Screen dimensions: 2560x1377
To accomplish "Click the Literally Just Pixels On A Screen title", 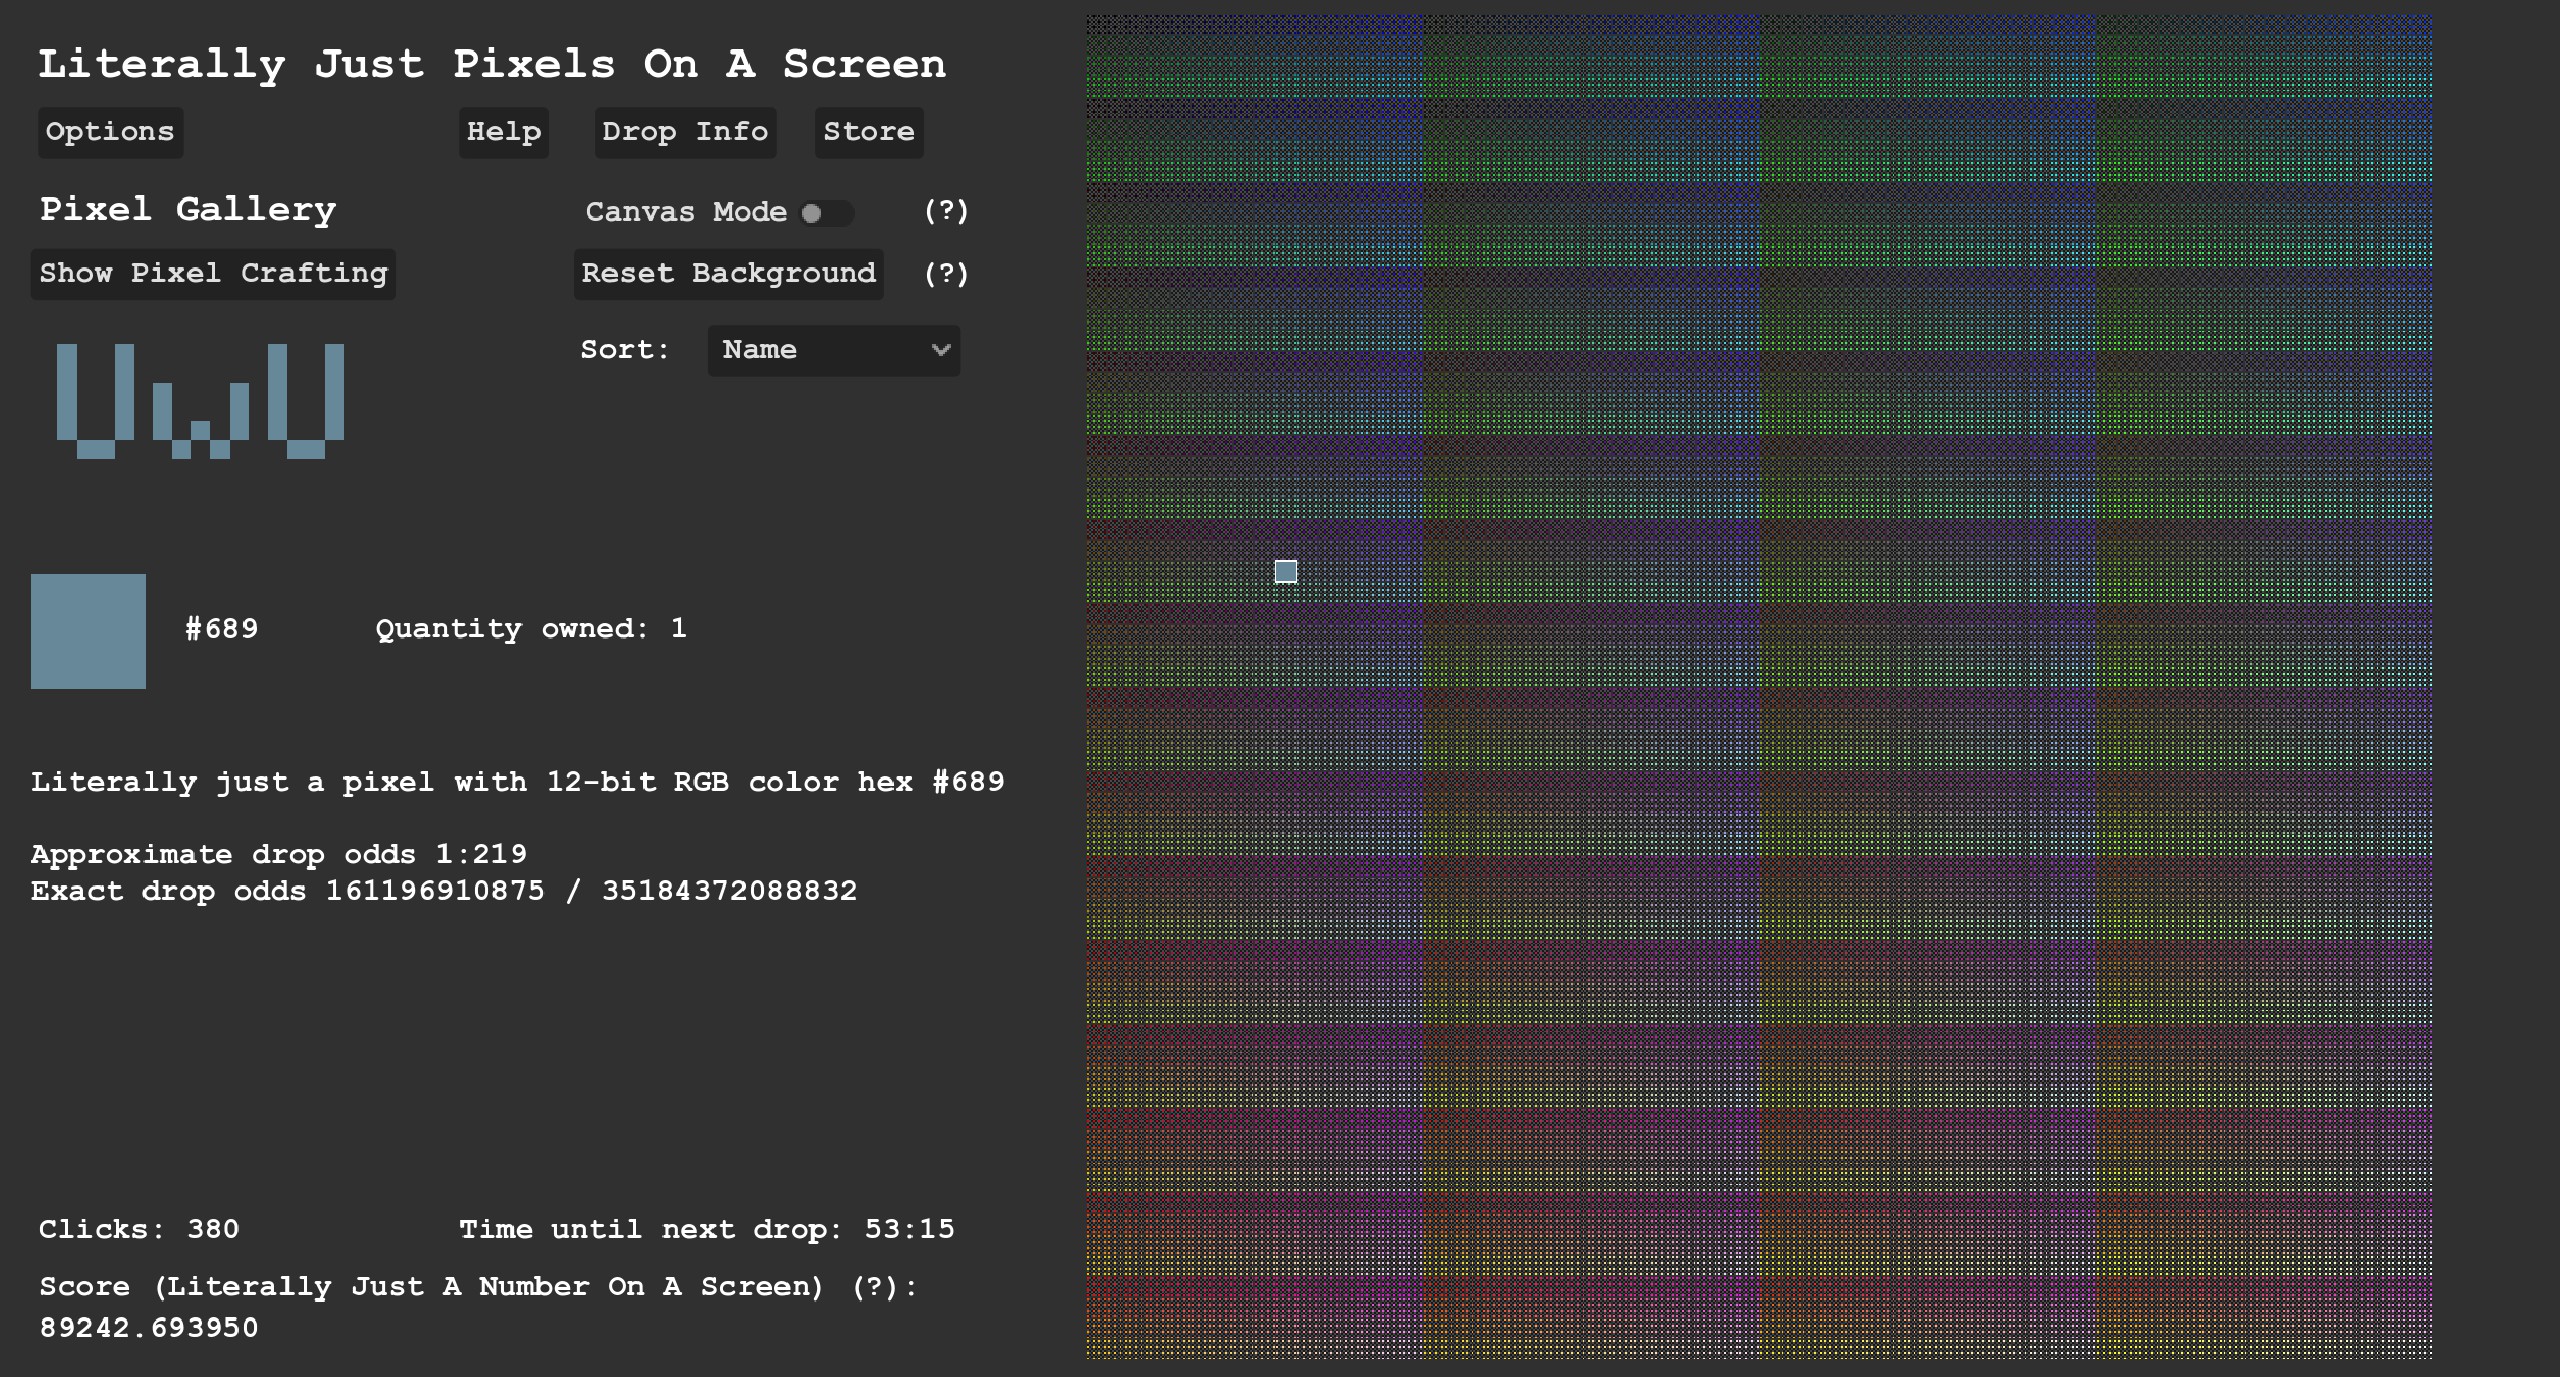I will pos(491,64).
